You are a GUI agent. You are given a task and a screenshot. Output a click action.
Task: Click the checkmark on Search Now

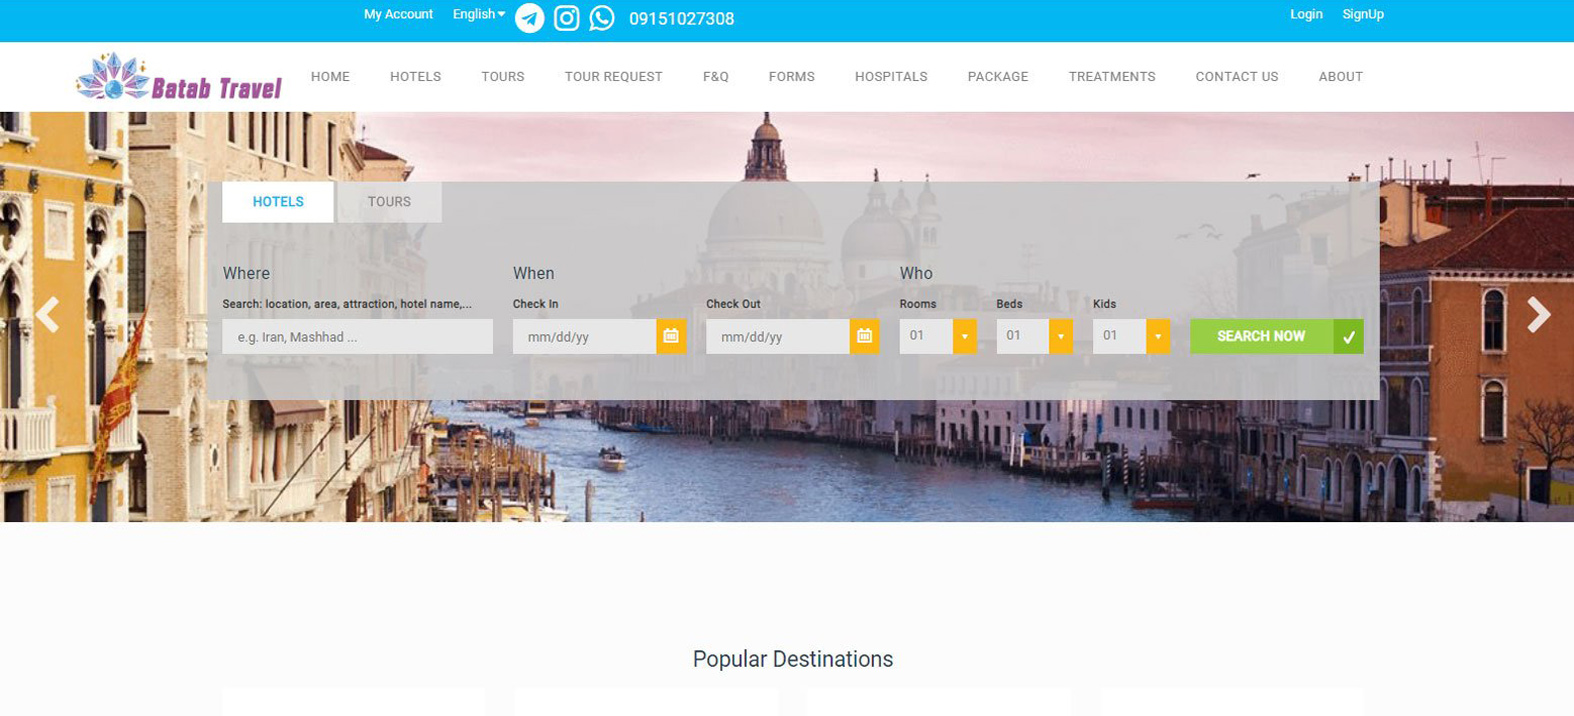tap(1348, 336)
